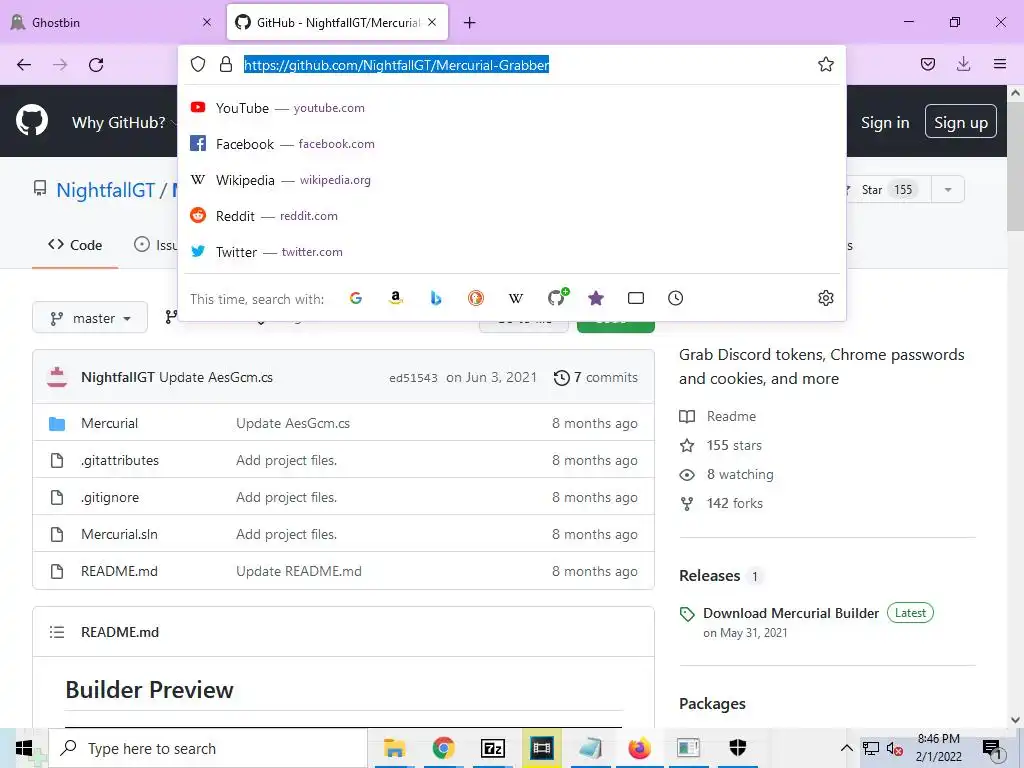Screen dimensions: 1024x768
Task: Choose the Wikipedia suggestion
Action: [512, 180]
